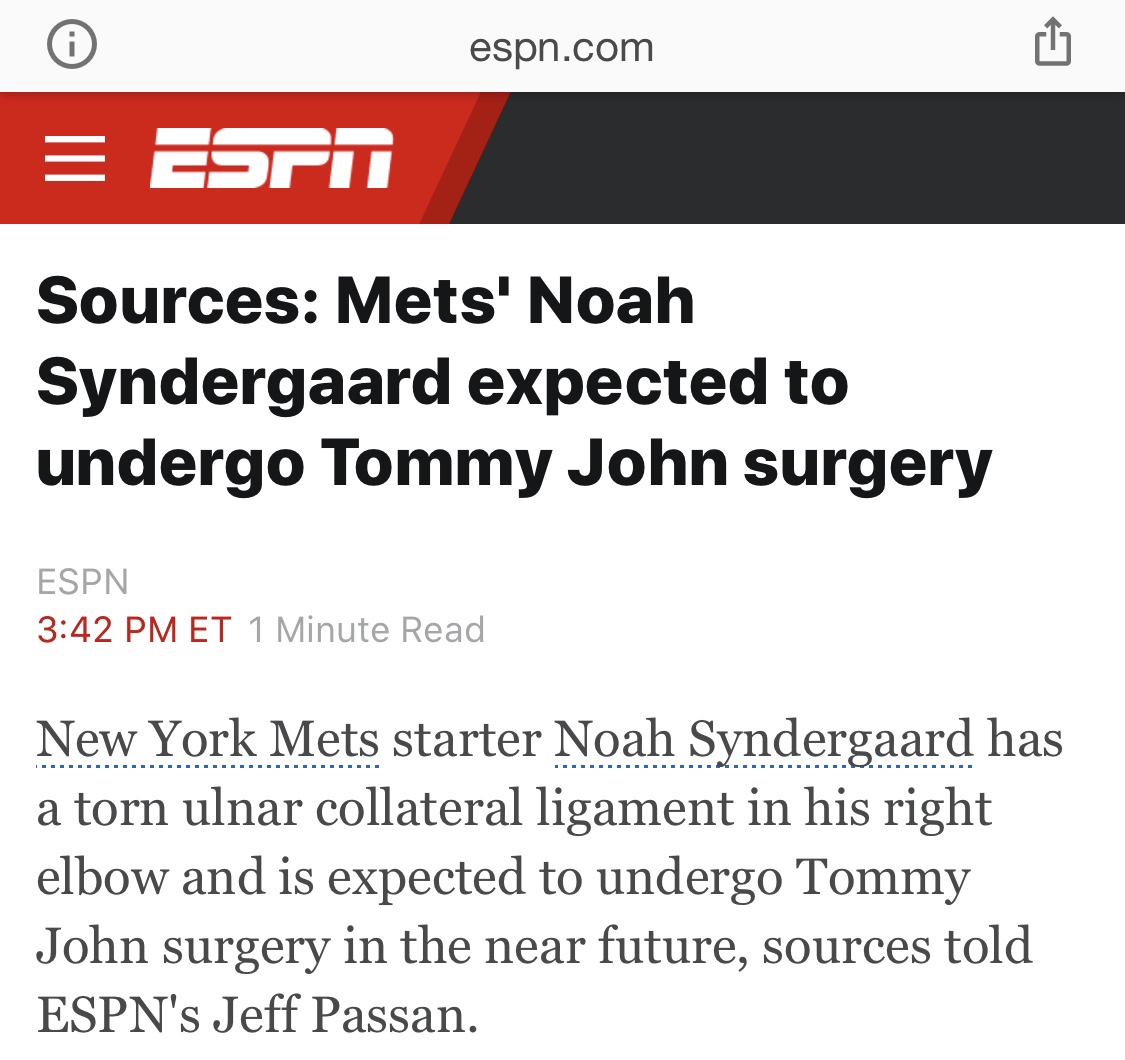Click the 1 Minute Read label
This screenshot has width=1125, height=1060.
pyautogui.click(x=367, y=630)
